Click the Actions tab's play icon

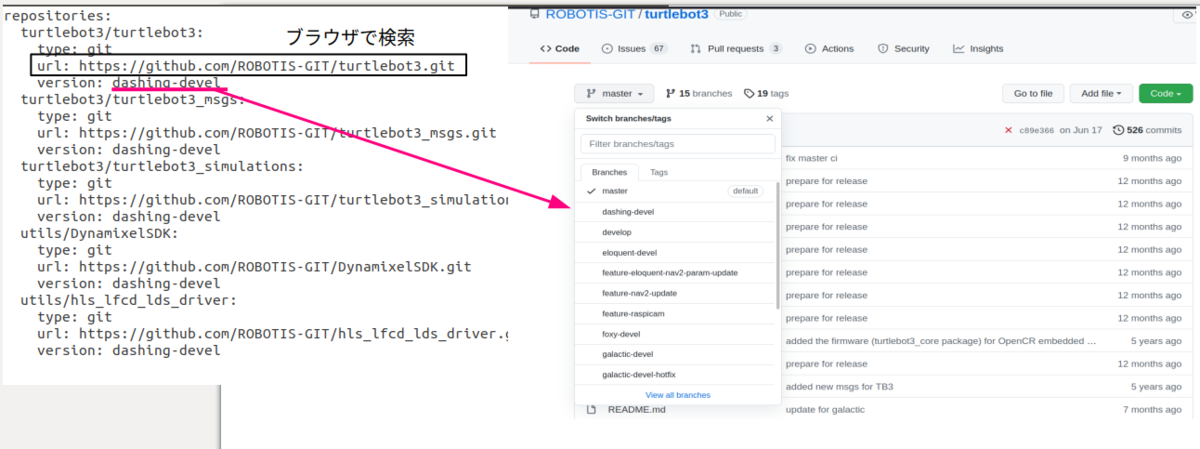811,48
